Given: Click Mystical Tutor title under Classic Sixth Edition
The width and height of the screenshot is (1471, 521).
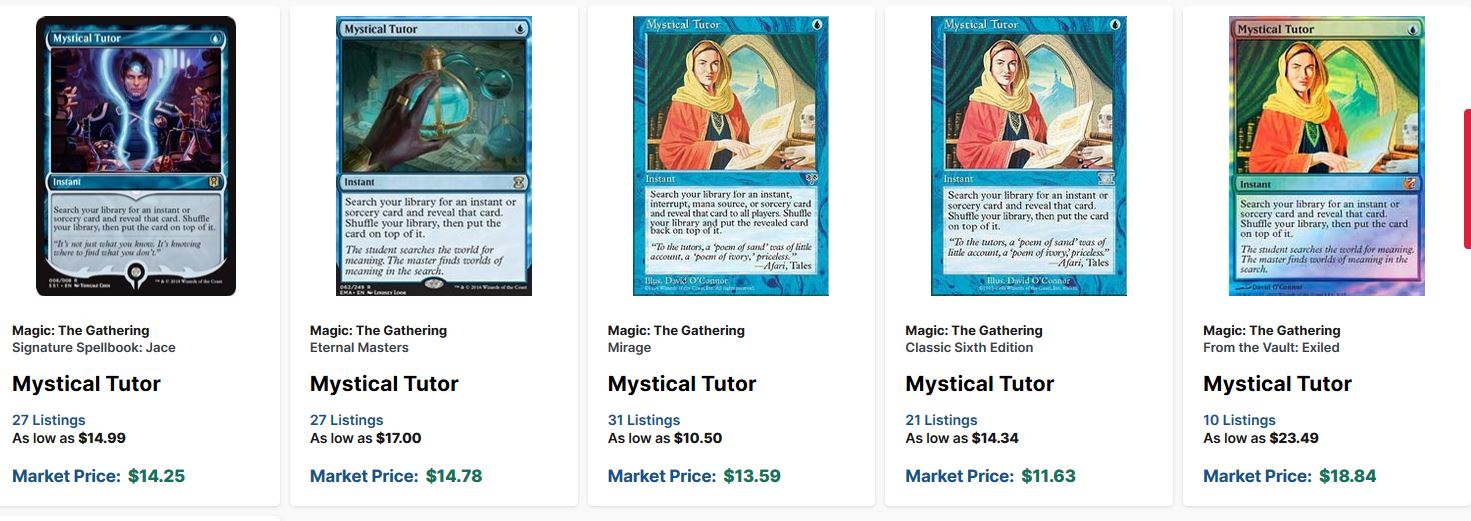Looking at the screenshot, I should click(980, 384).
